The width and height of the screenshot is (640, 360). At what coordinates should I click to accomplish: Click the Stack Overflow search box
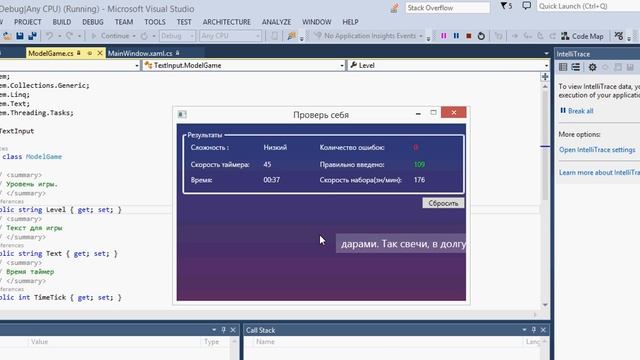447,8
